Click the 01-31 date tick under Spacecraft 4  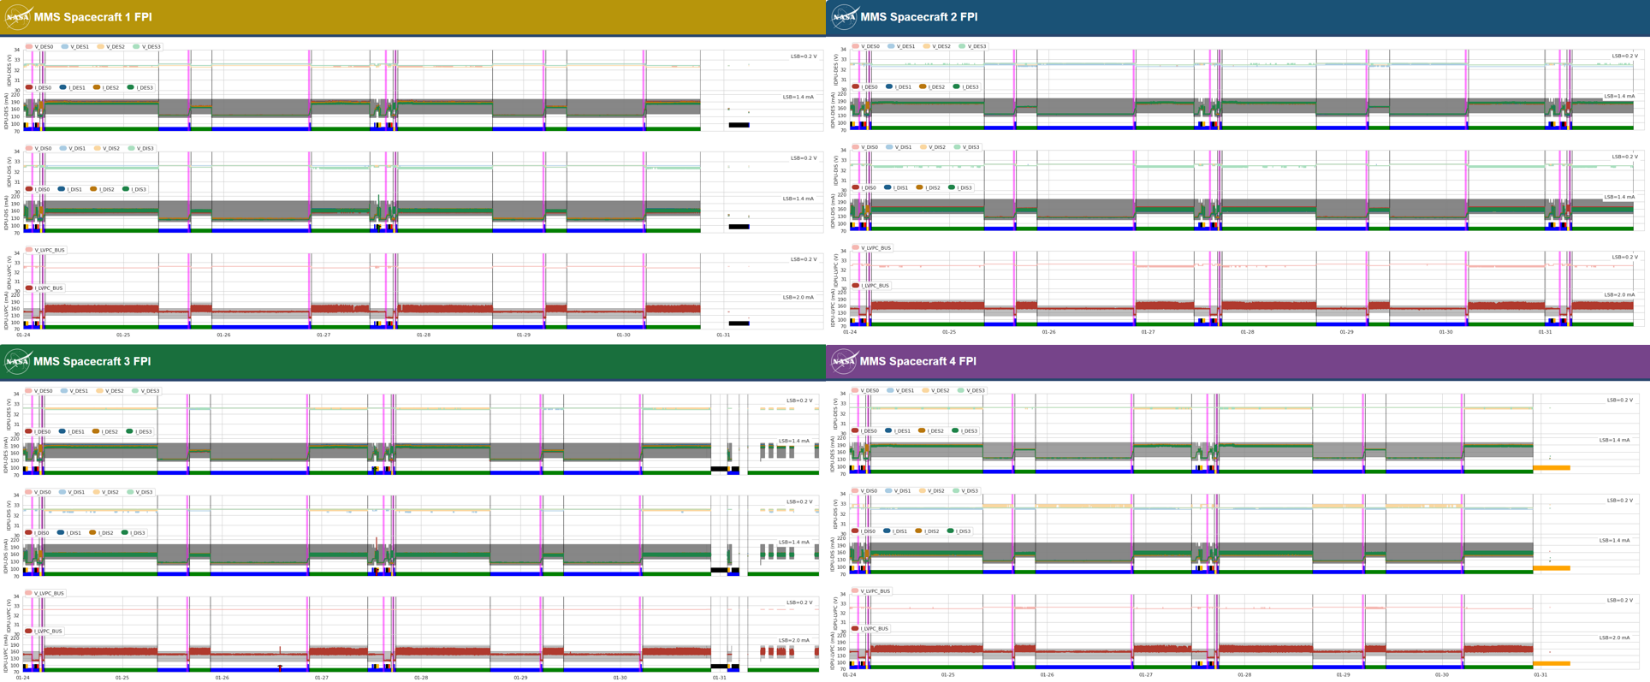click(x=1540, y=675)
